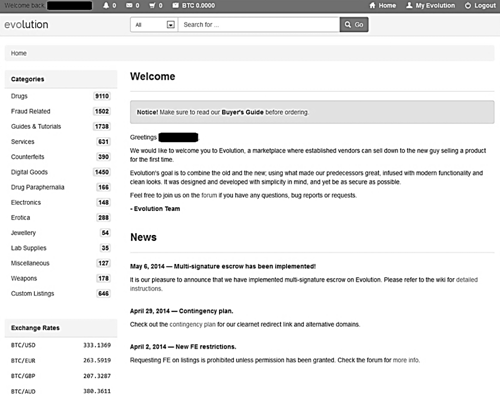The height and width of the screenshot is (398, 500).
Task: Open Weapons category
Action: coord(24,278)
